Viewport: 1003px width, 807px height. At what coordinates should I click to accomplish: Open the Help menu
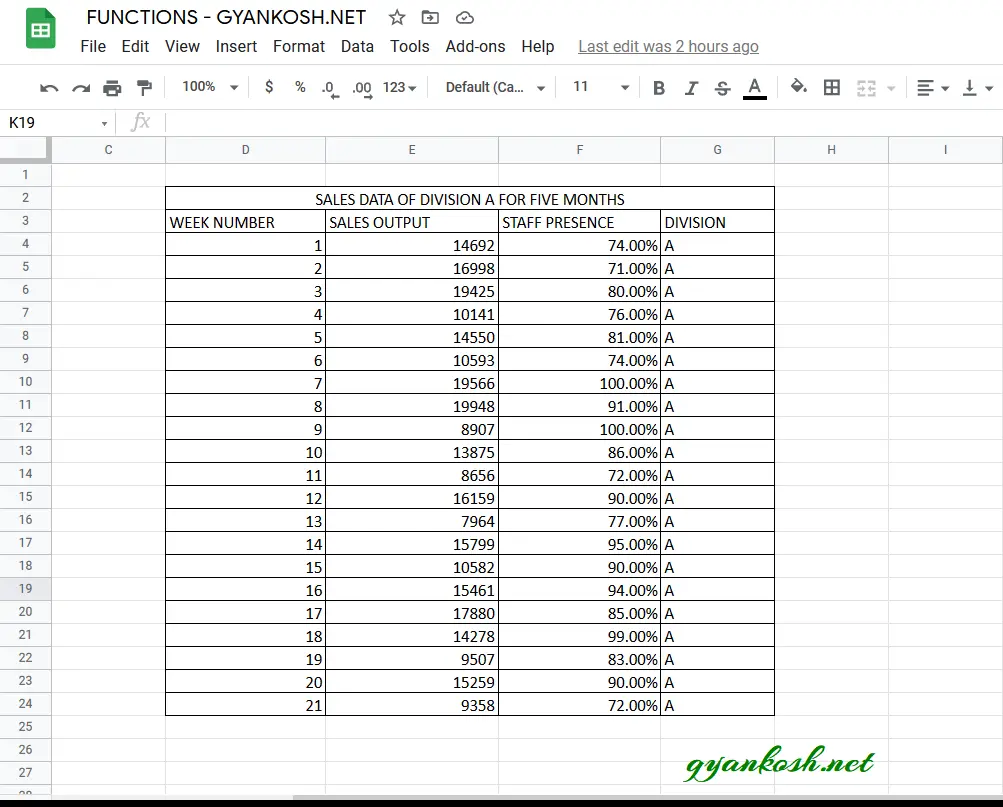pyautogui.click(x=537, y=46)
